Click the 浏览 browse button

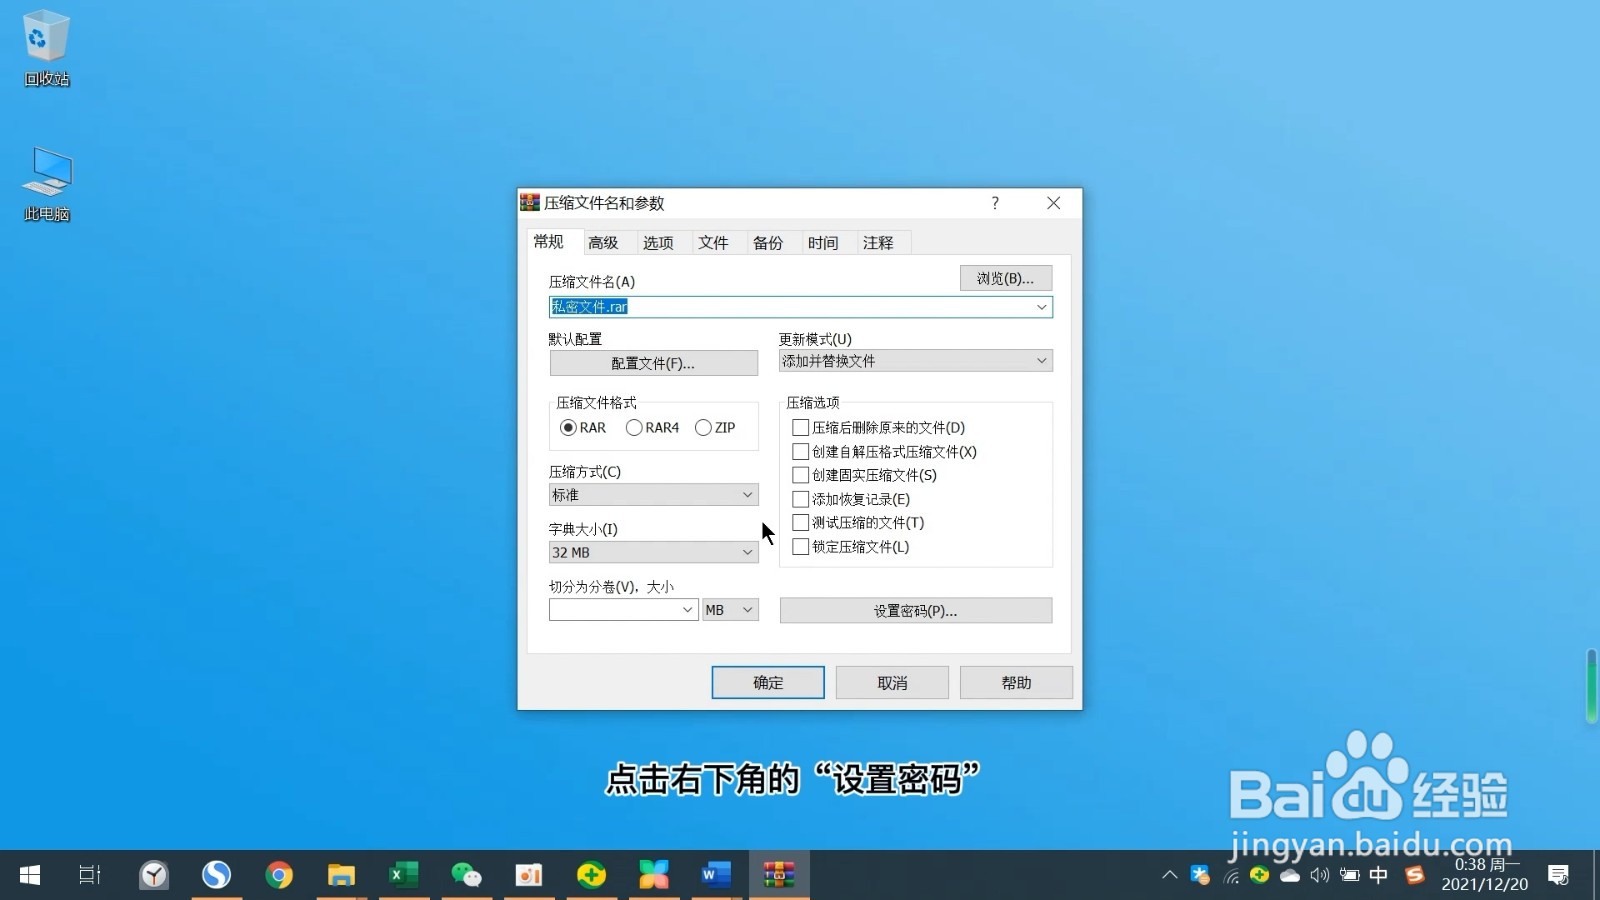point(1005,278)
